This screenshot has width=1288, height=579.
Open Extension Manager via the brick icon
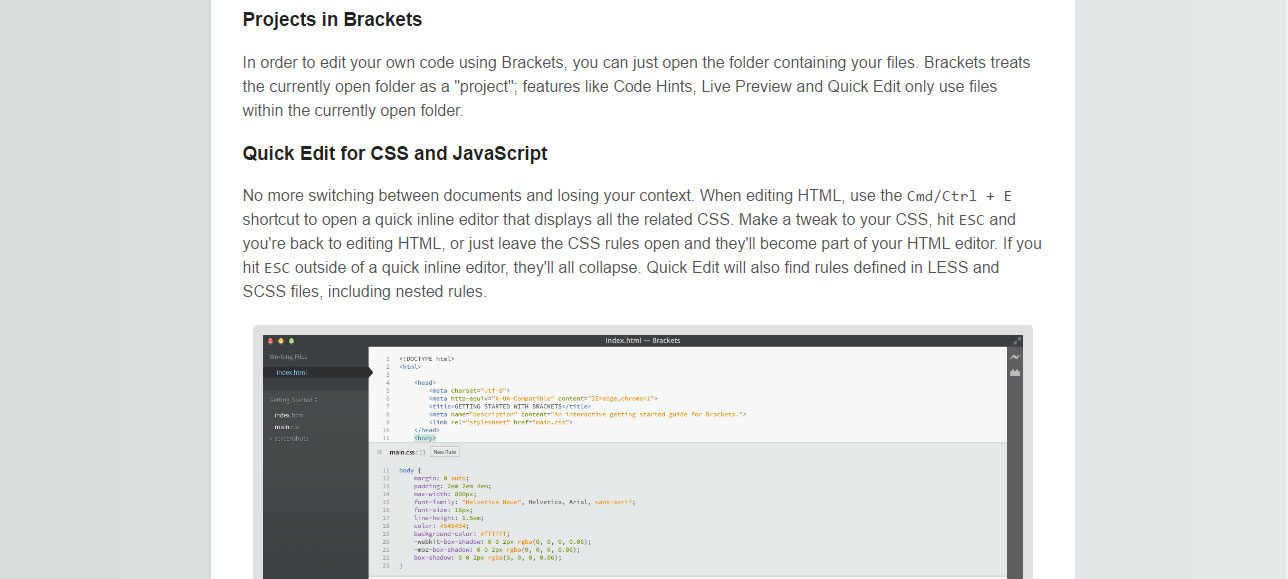[x=1013, y=371]
